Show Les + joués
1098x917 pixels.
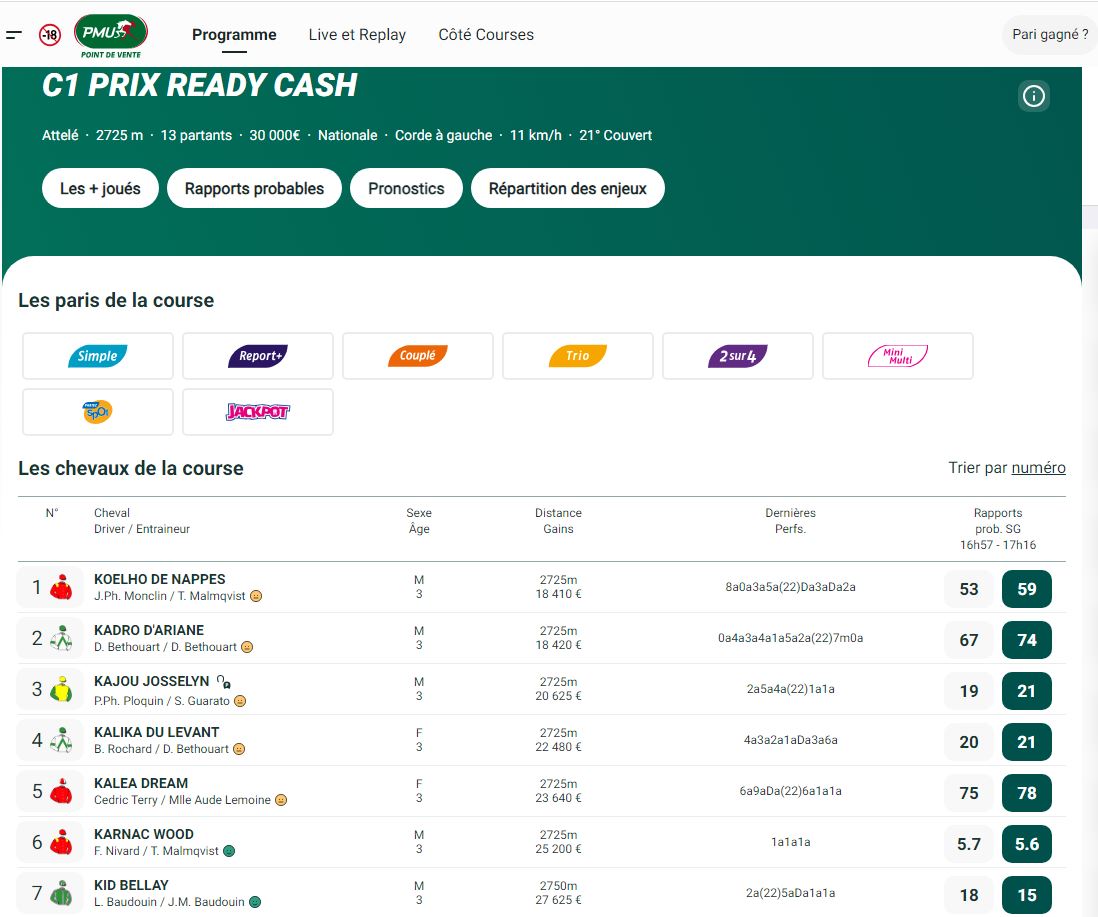(100, 188)
